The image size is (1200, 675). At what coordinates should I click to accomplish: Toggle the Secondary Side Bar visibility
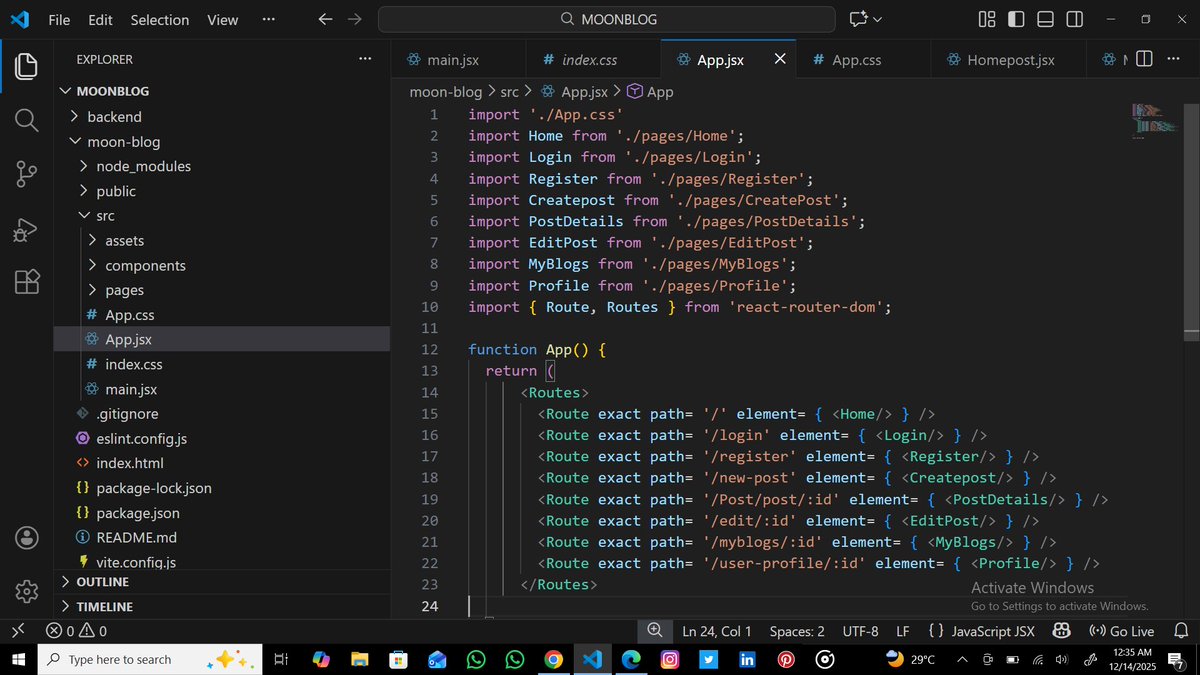pyautogui.click(x=1074, y=19)
